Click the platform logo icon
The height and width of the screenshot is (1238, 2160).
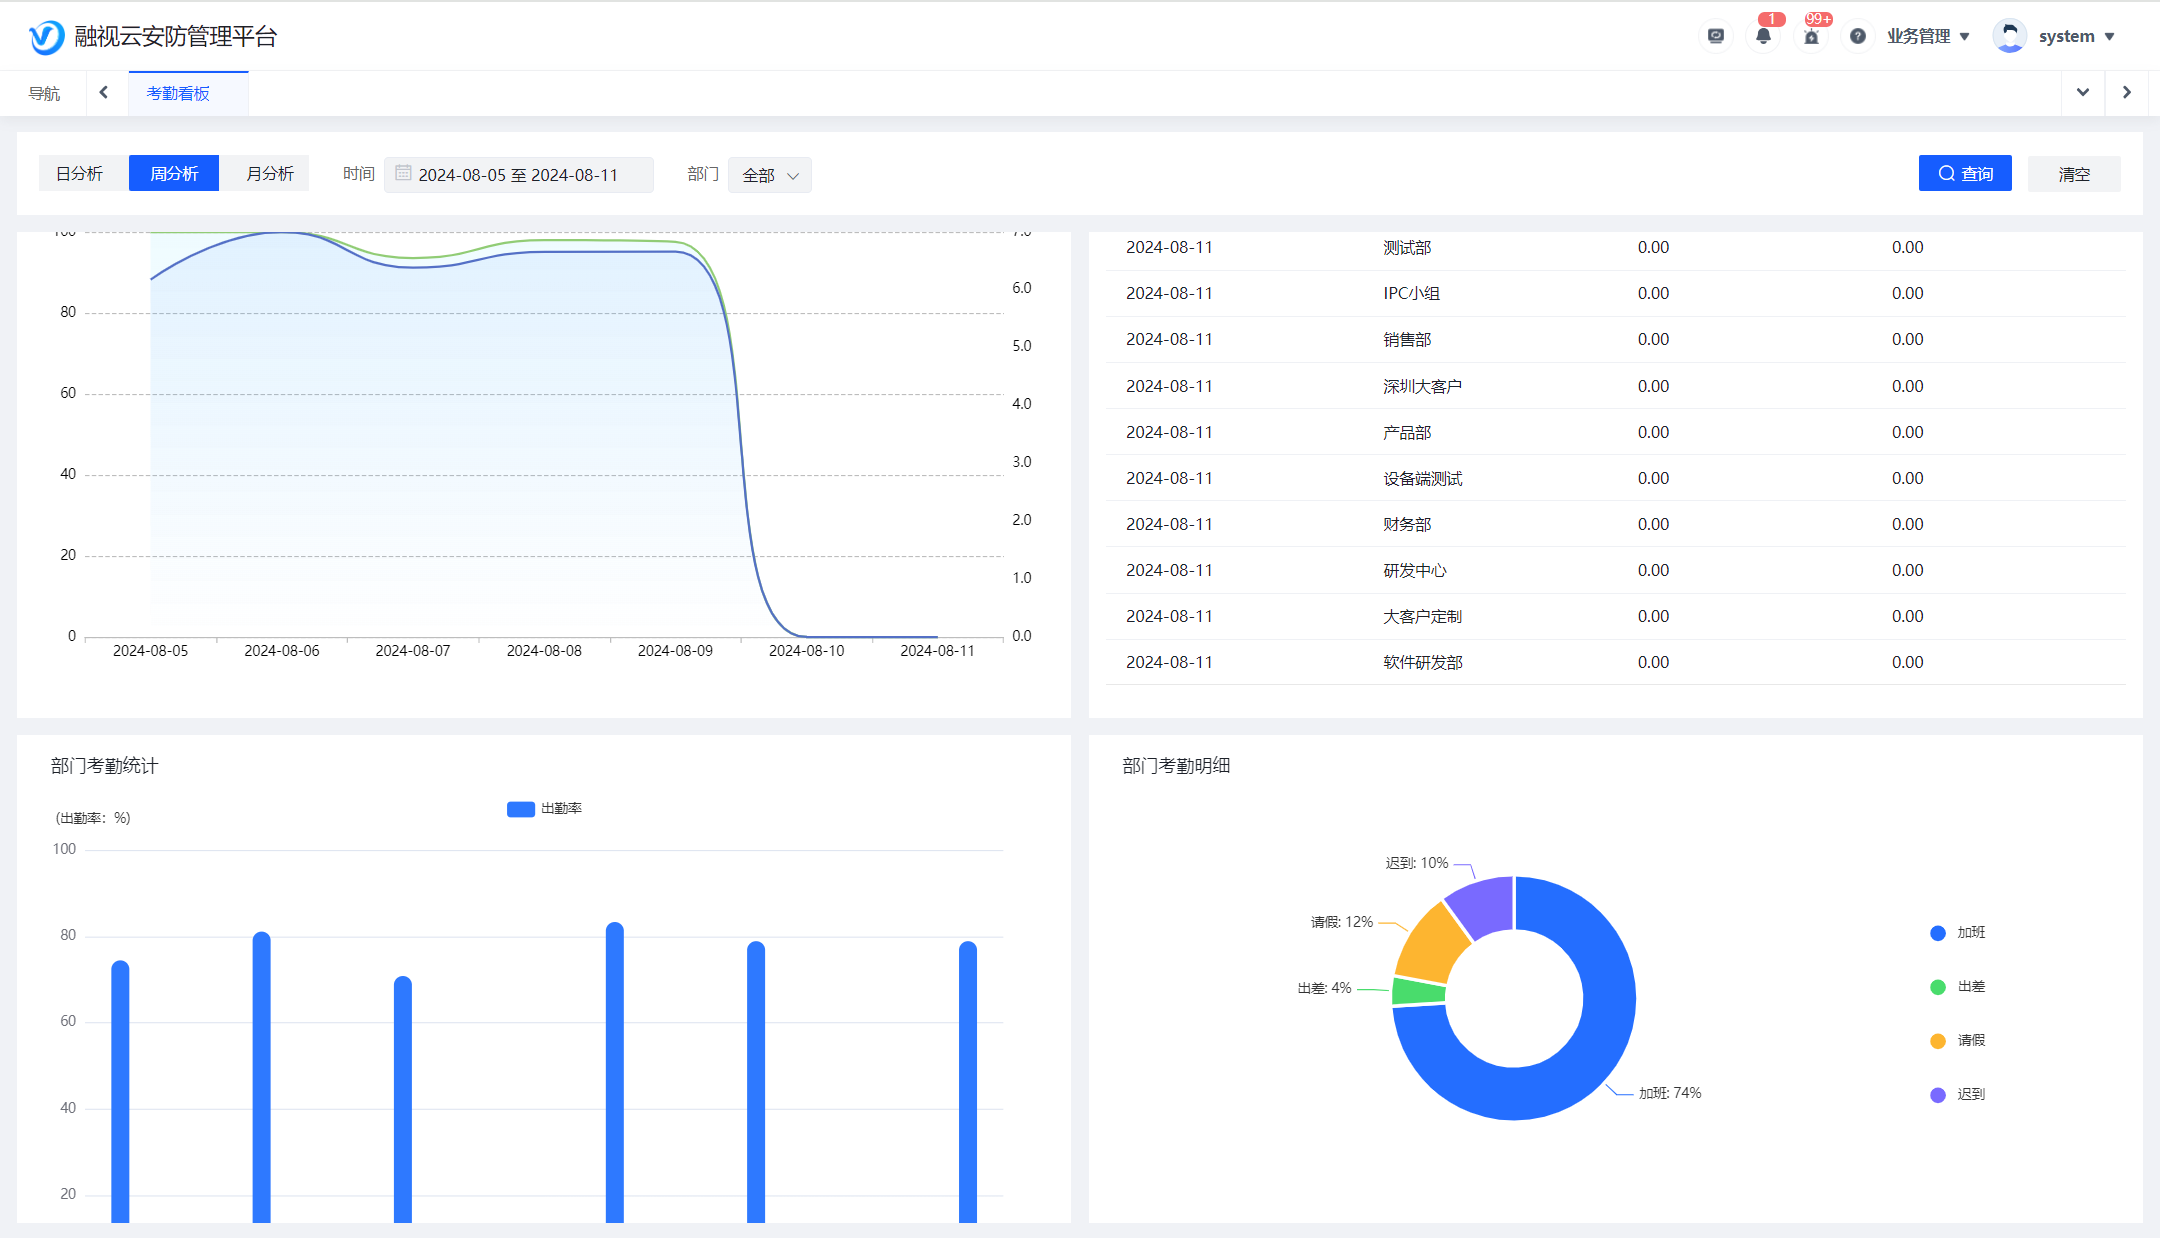pyautogui.click(x=46, y=37)
